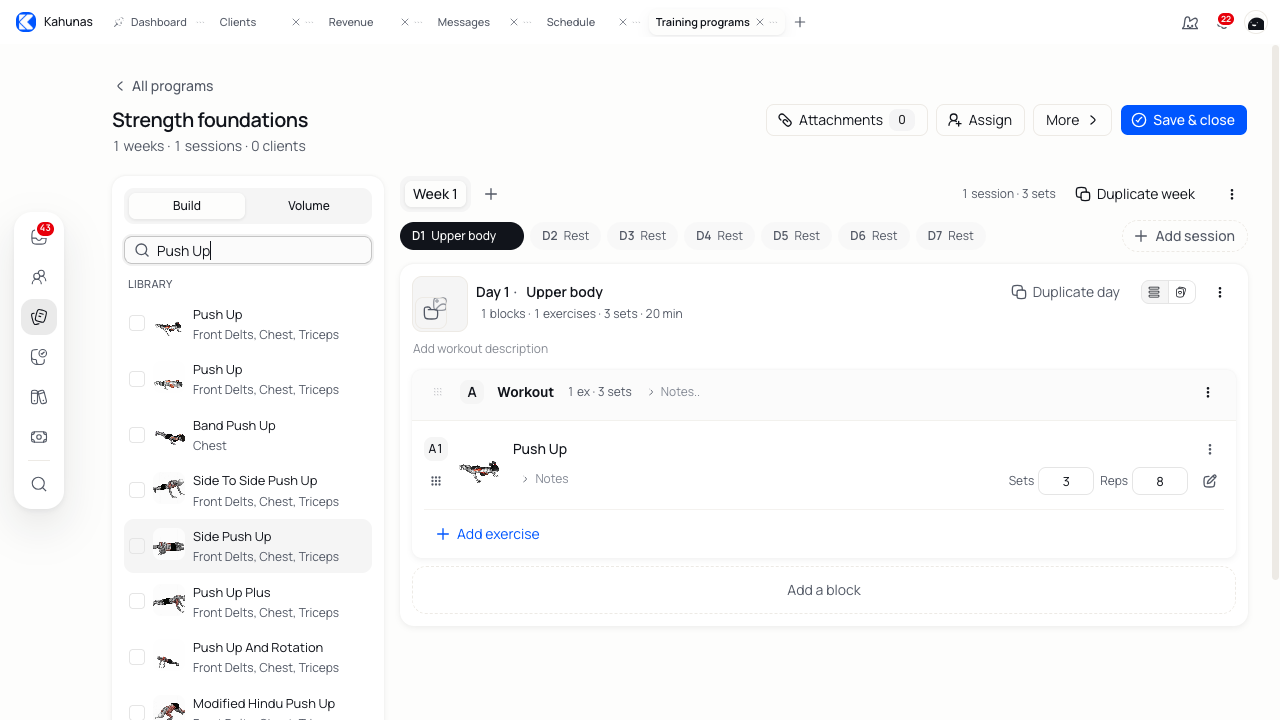Tick the Push Up And Rotation checkbox
The height and width of the screenshot is (720, 1280).
(137, 657)
